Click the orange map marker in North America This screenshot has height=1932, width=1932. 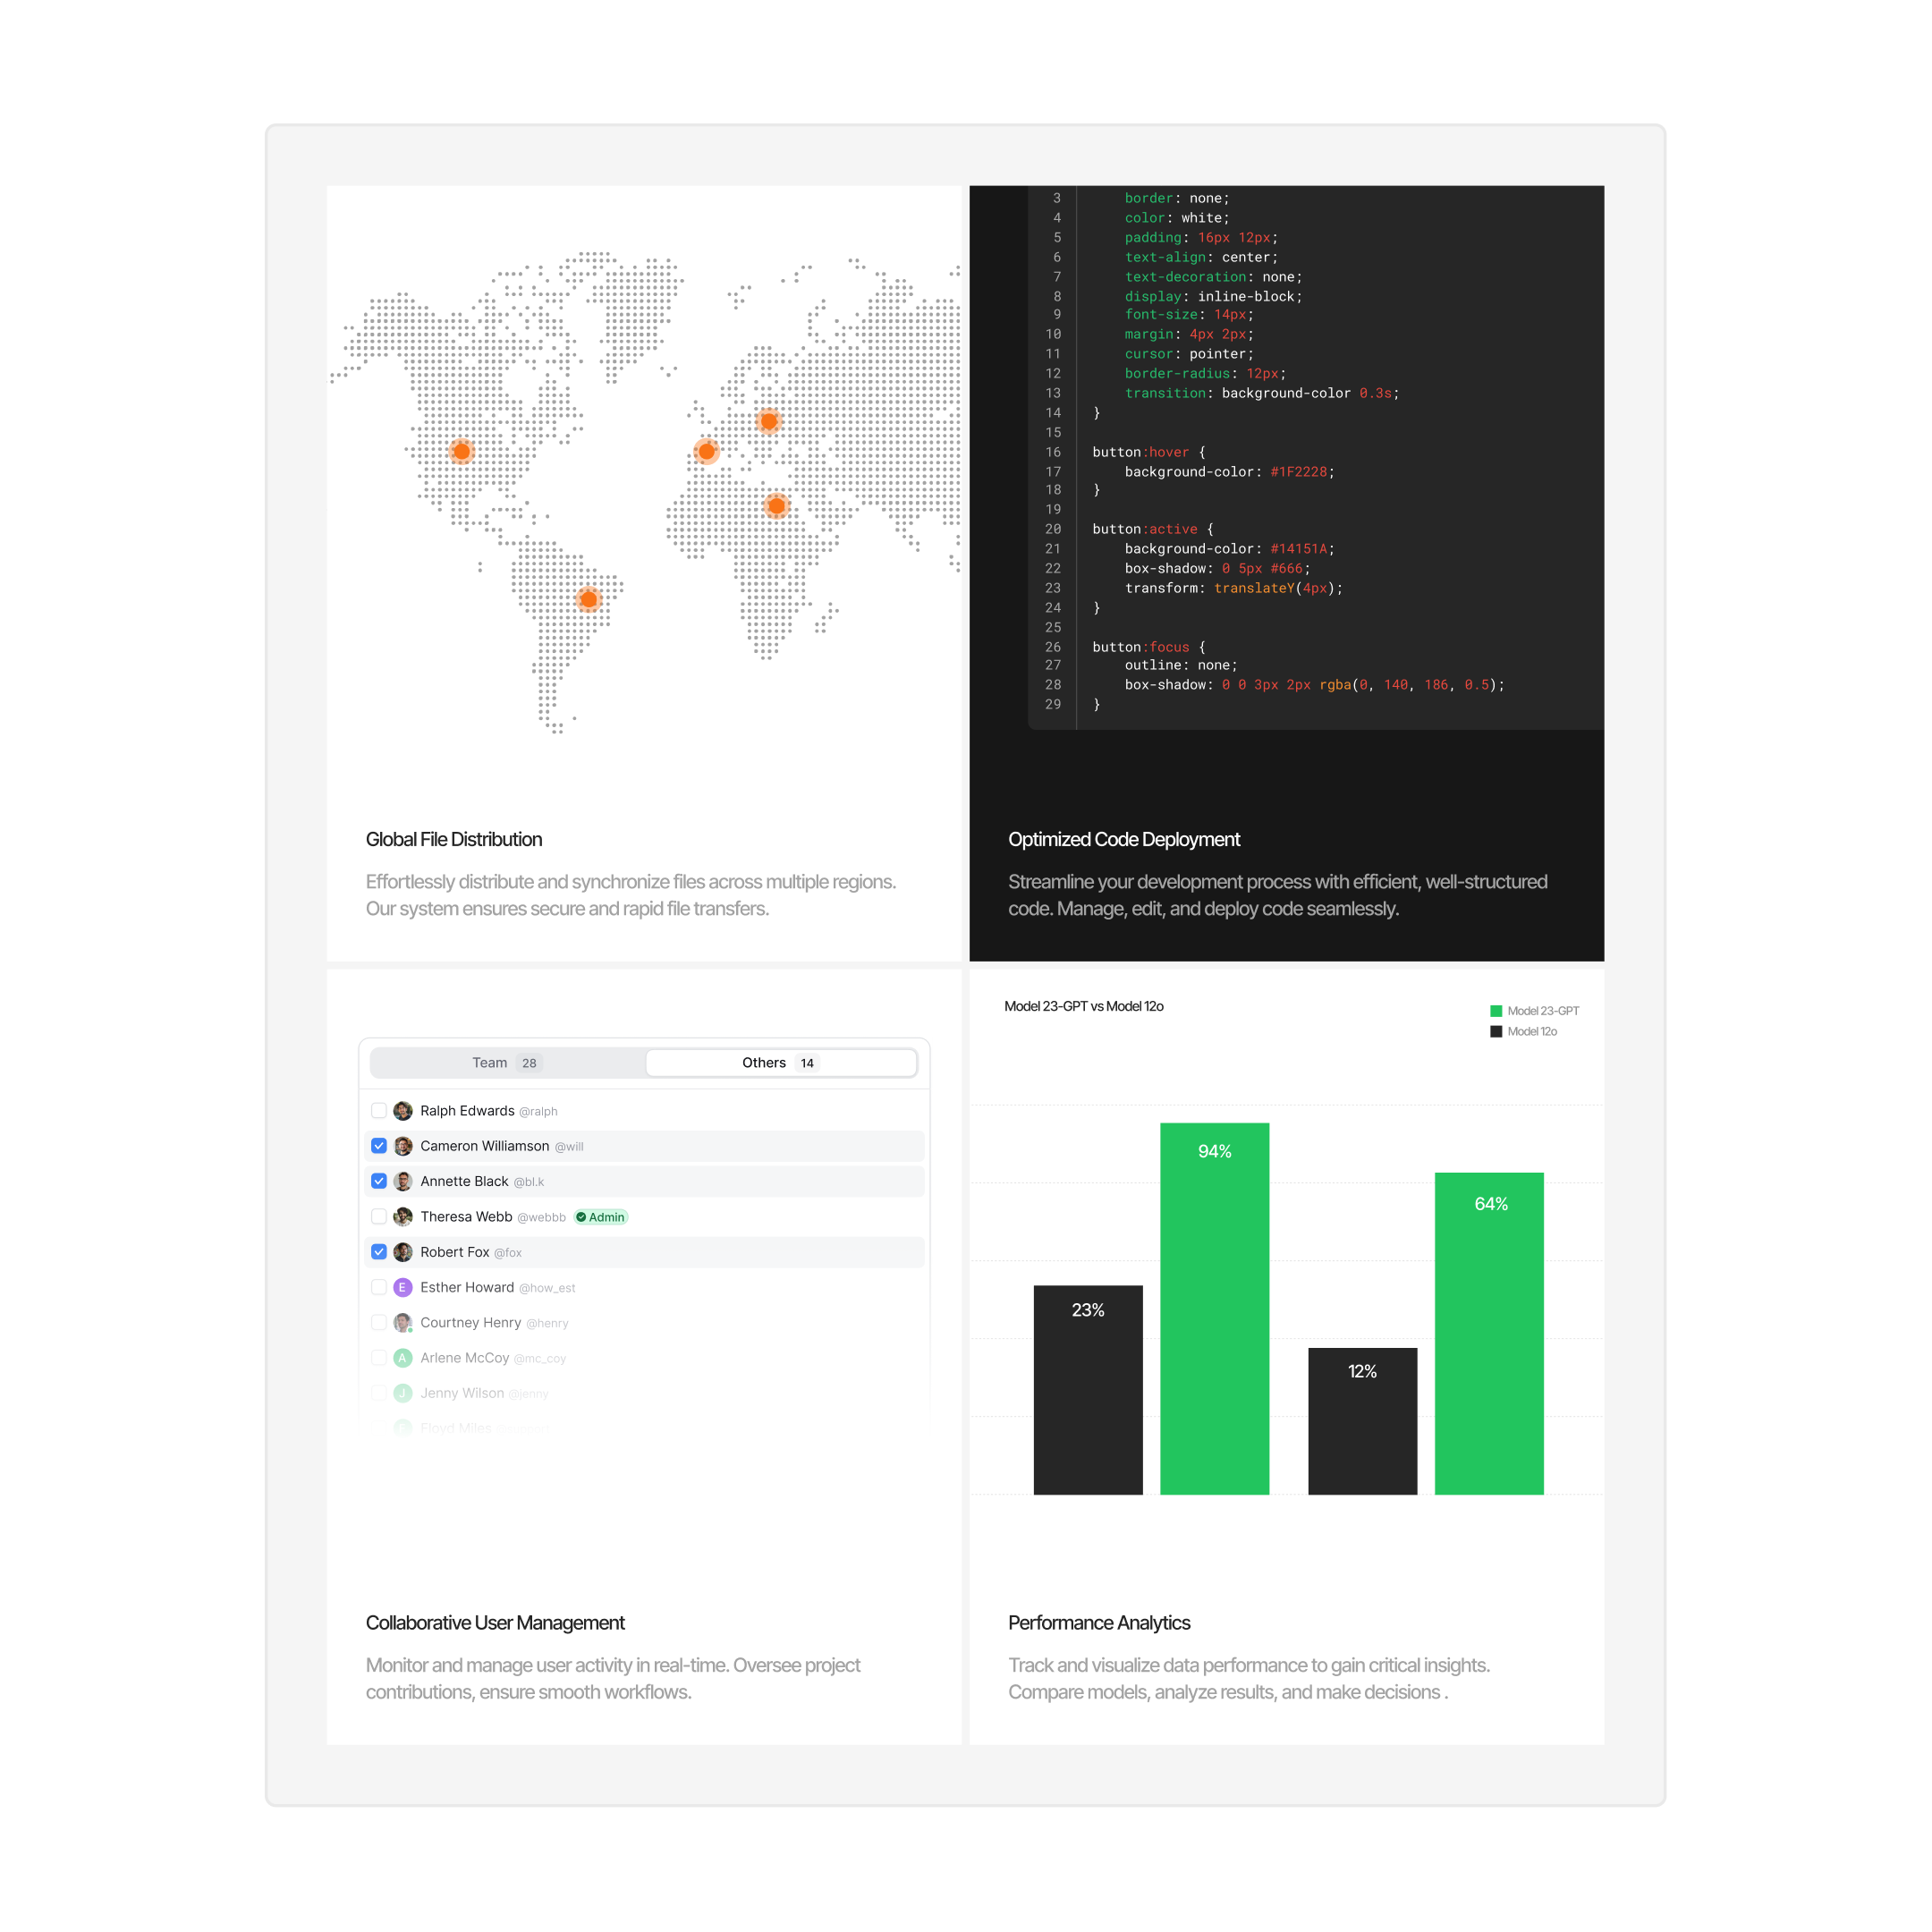(461, 451)
